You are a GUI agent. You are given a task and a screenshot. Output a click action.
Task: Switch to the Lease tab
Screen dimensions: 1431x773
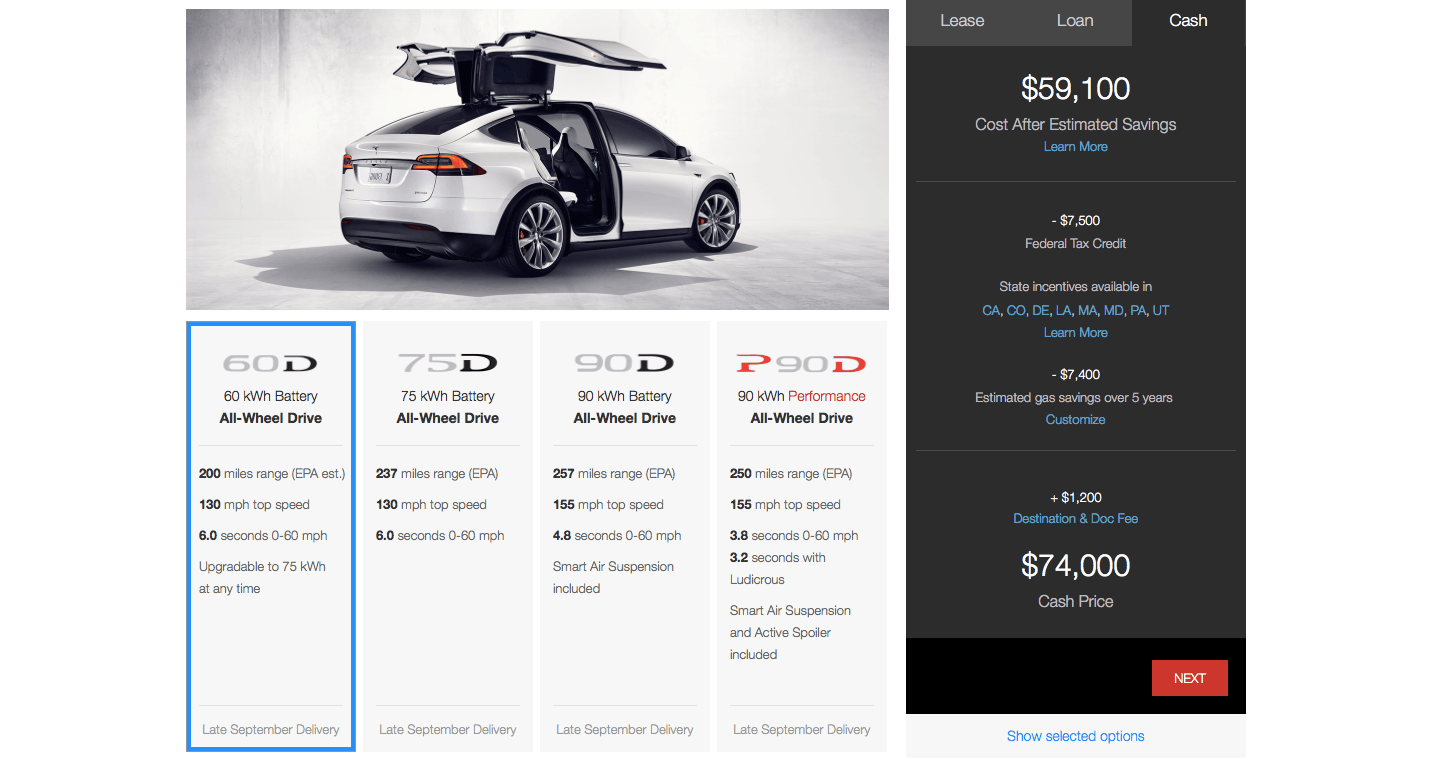pos(962,21)
